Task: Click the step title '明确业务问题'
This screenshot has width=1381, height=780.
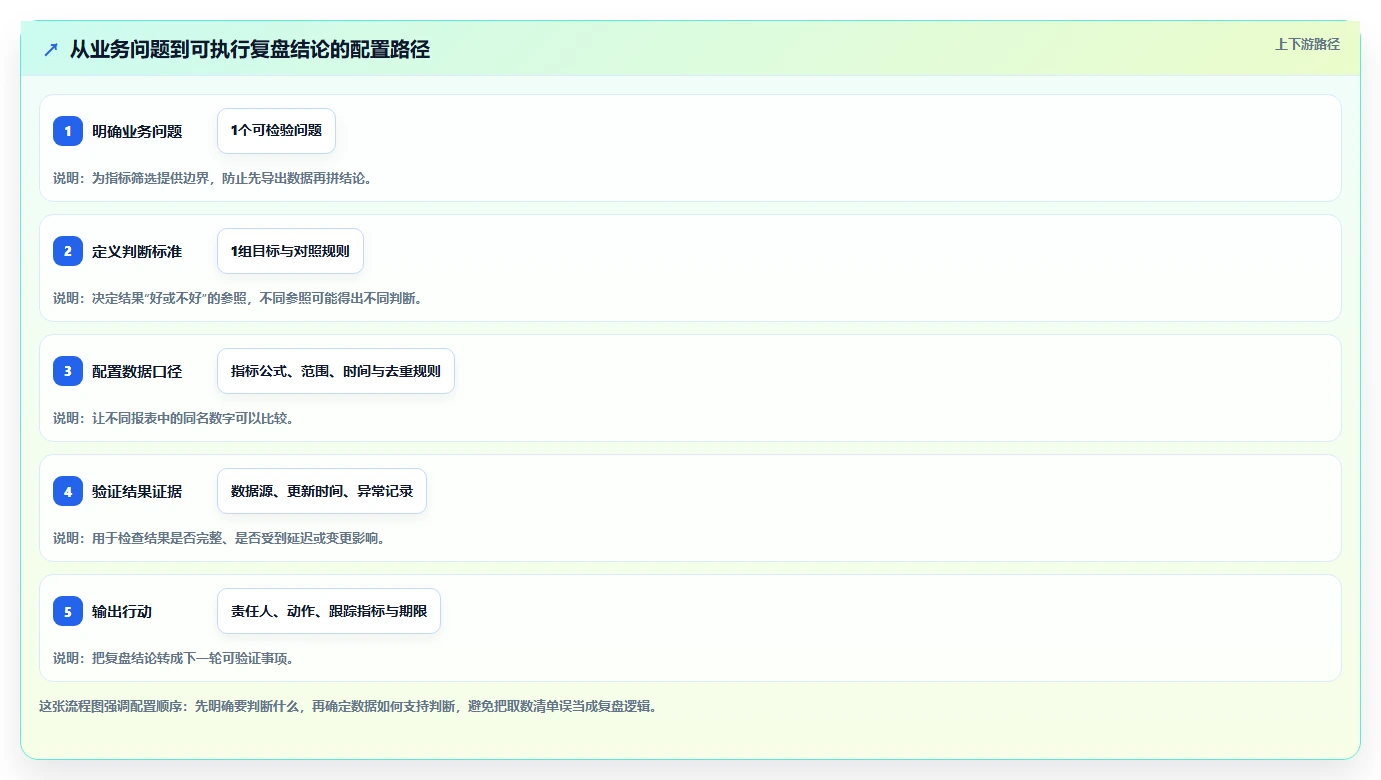Action: click(x=137, y=131)
